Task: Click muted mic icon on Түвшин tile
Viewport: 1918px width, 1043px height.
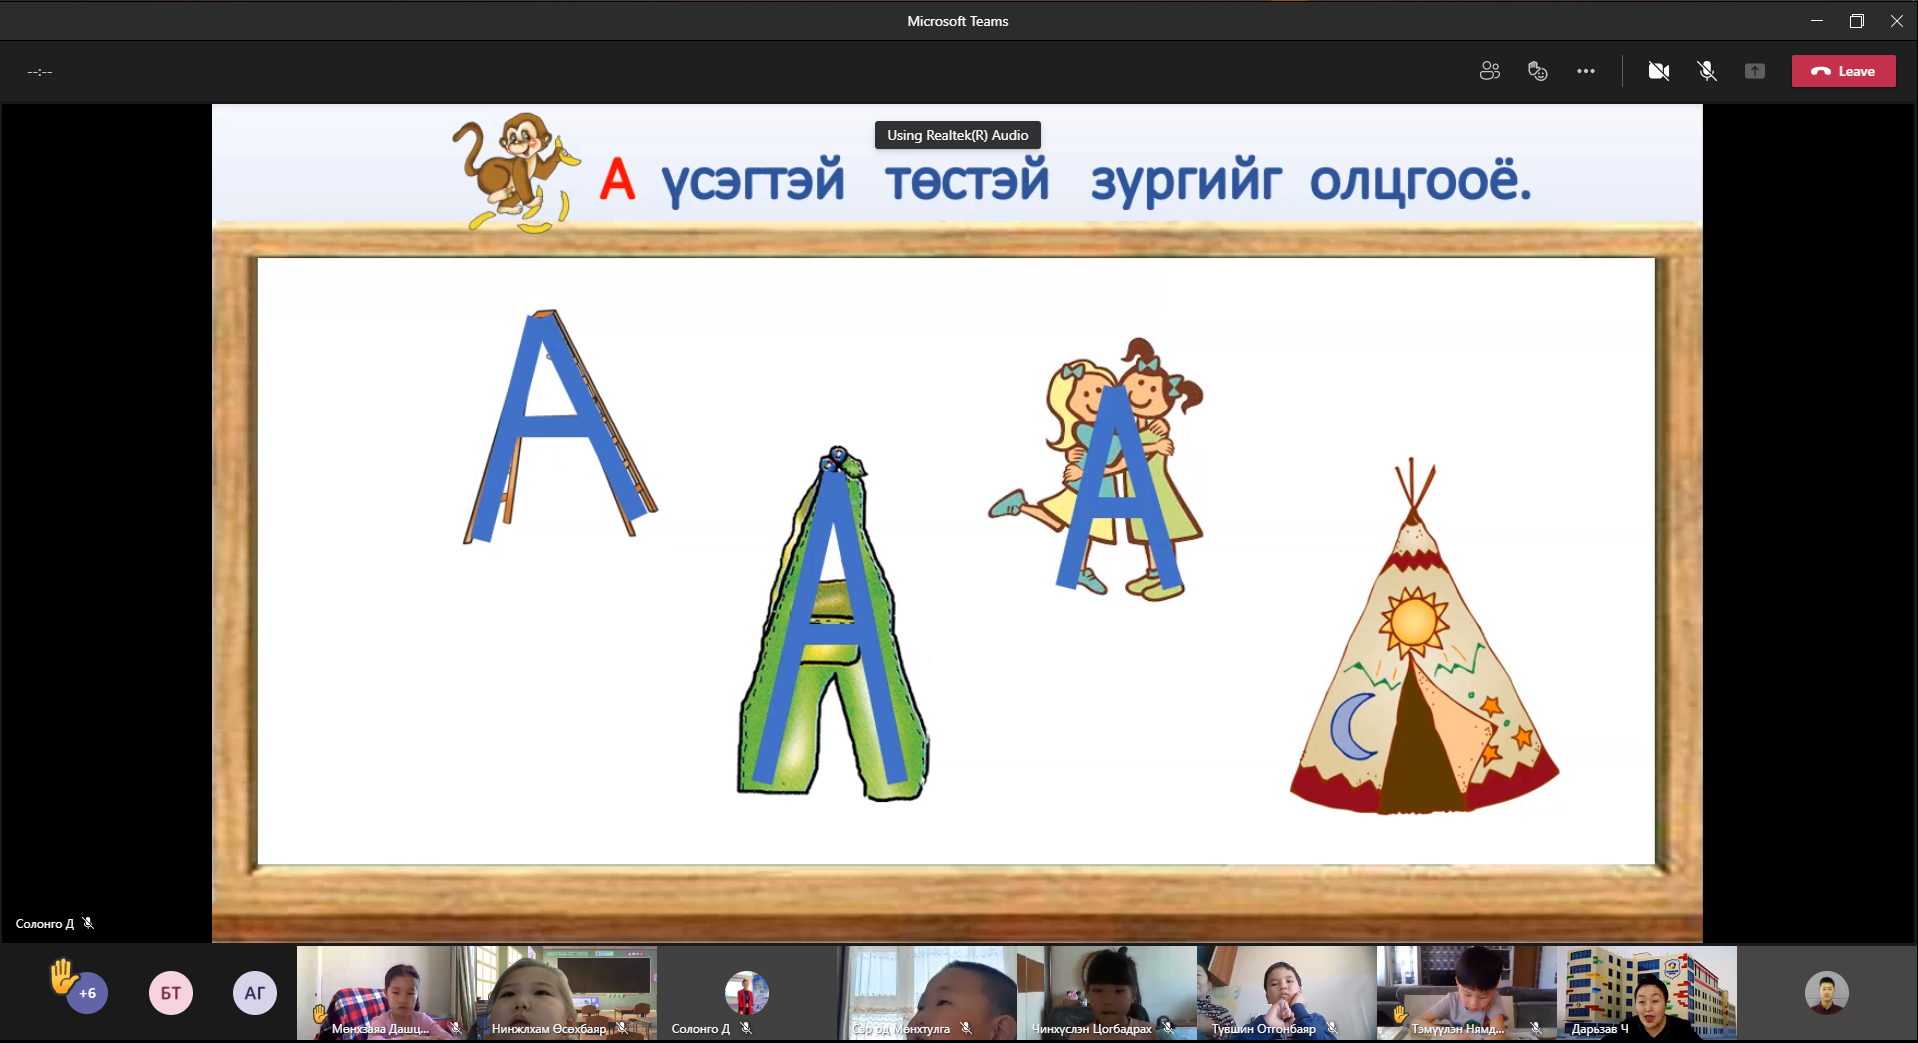Action: click(1331, 1028)
